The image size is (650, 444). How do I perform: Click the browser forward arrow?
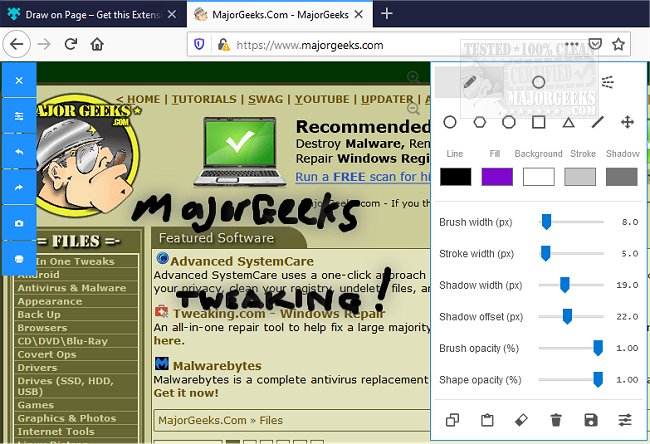coord(44,44)
